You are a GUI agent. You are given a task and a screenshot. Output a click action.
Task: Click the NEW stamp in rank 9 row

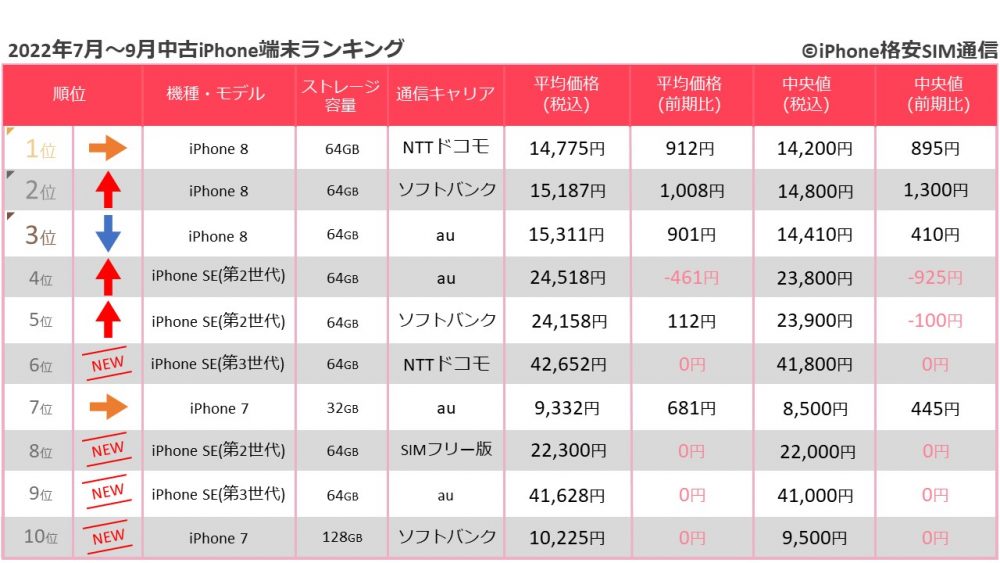click(x=107, y=492)
